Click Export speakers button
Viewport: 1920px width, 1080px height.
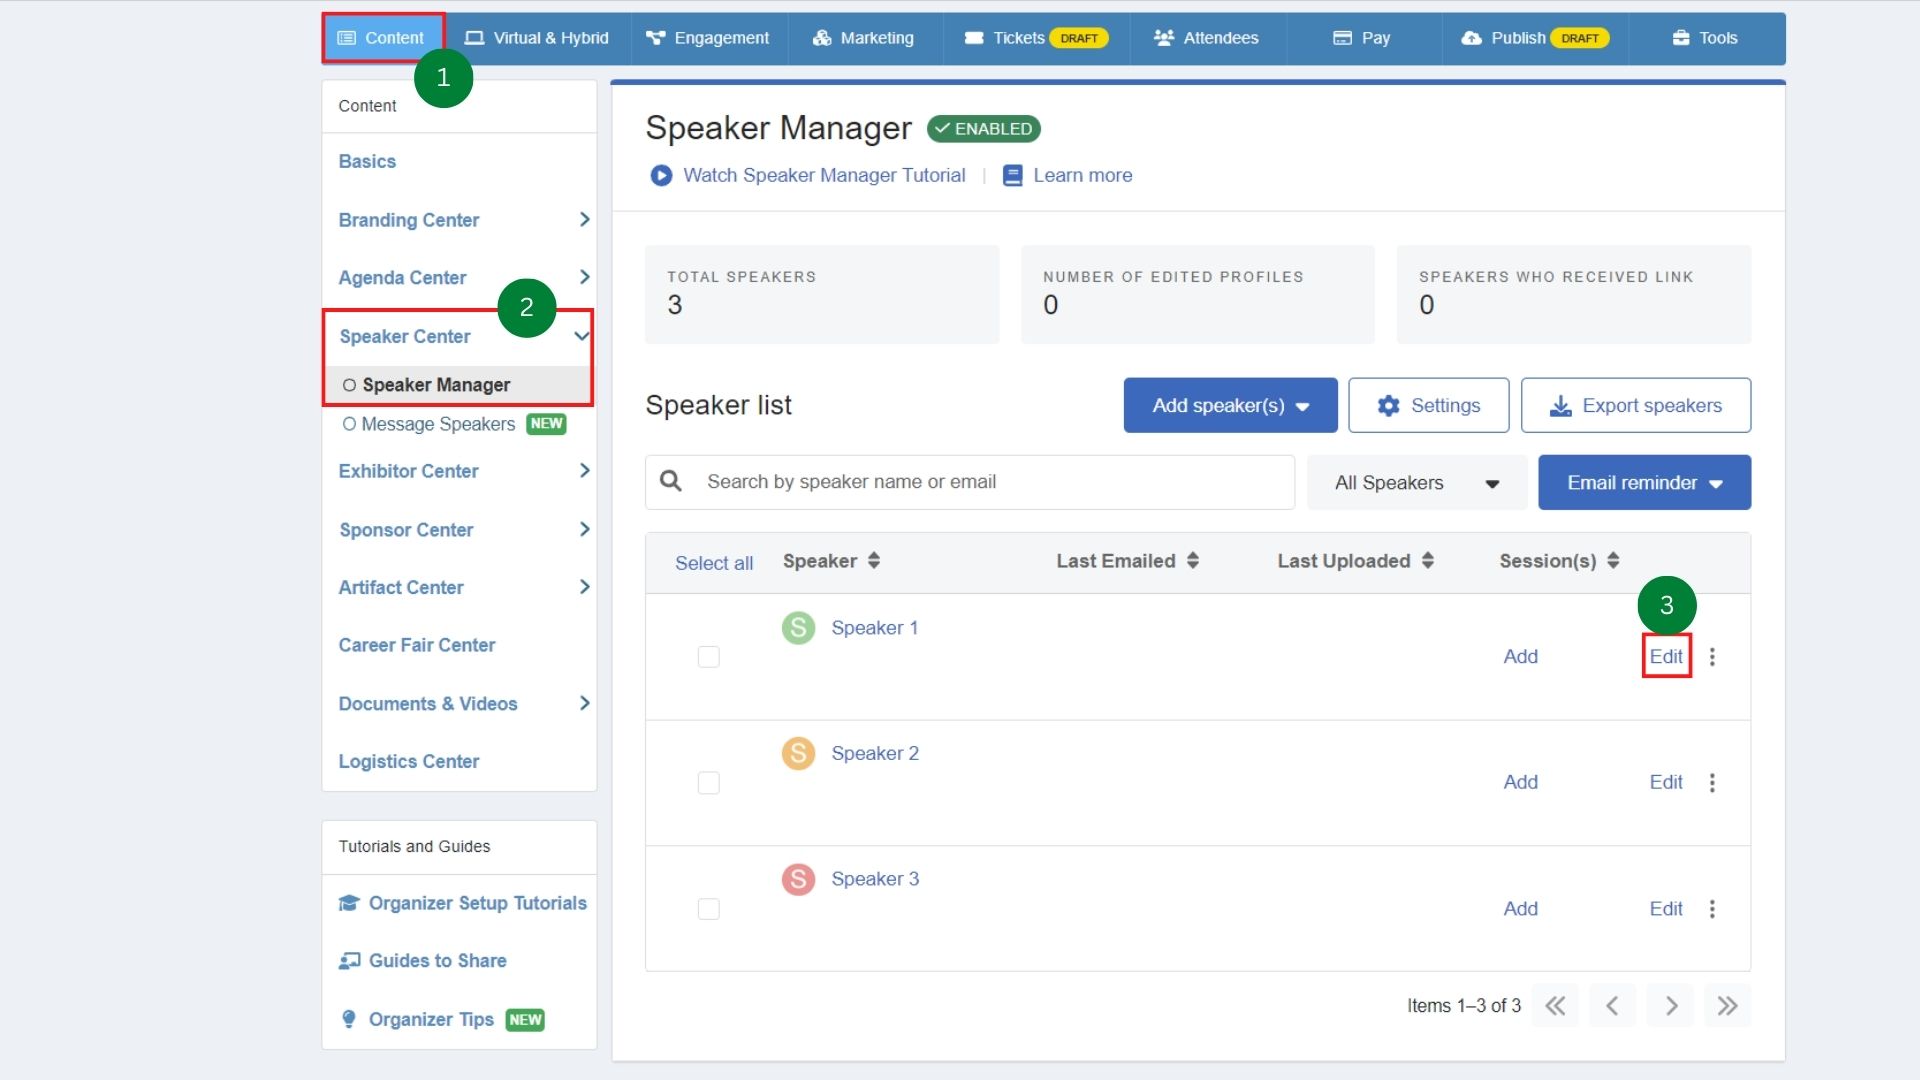1635,405
